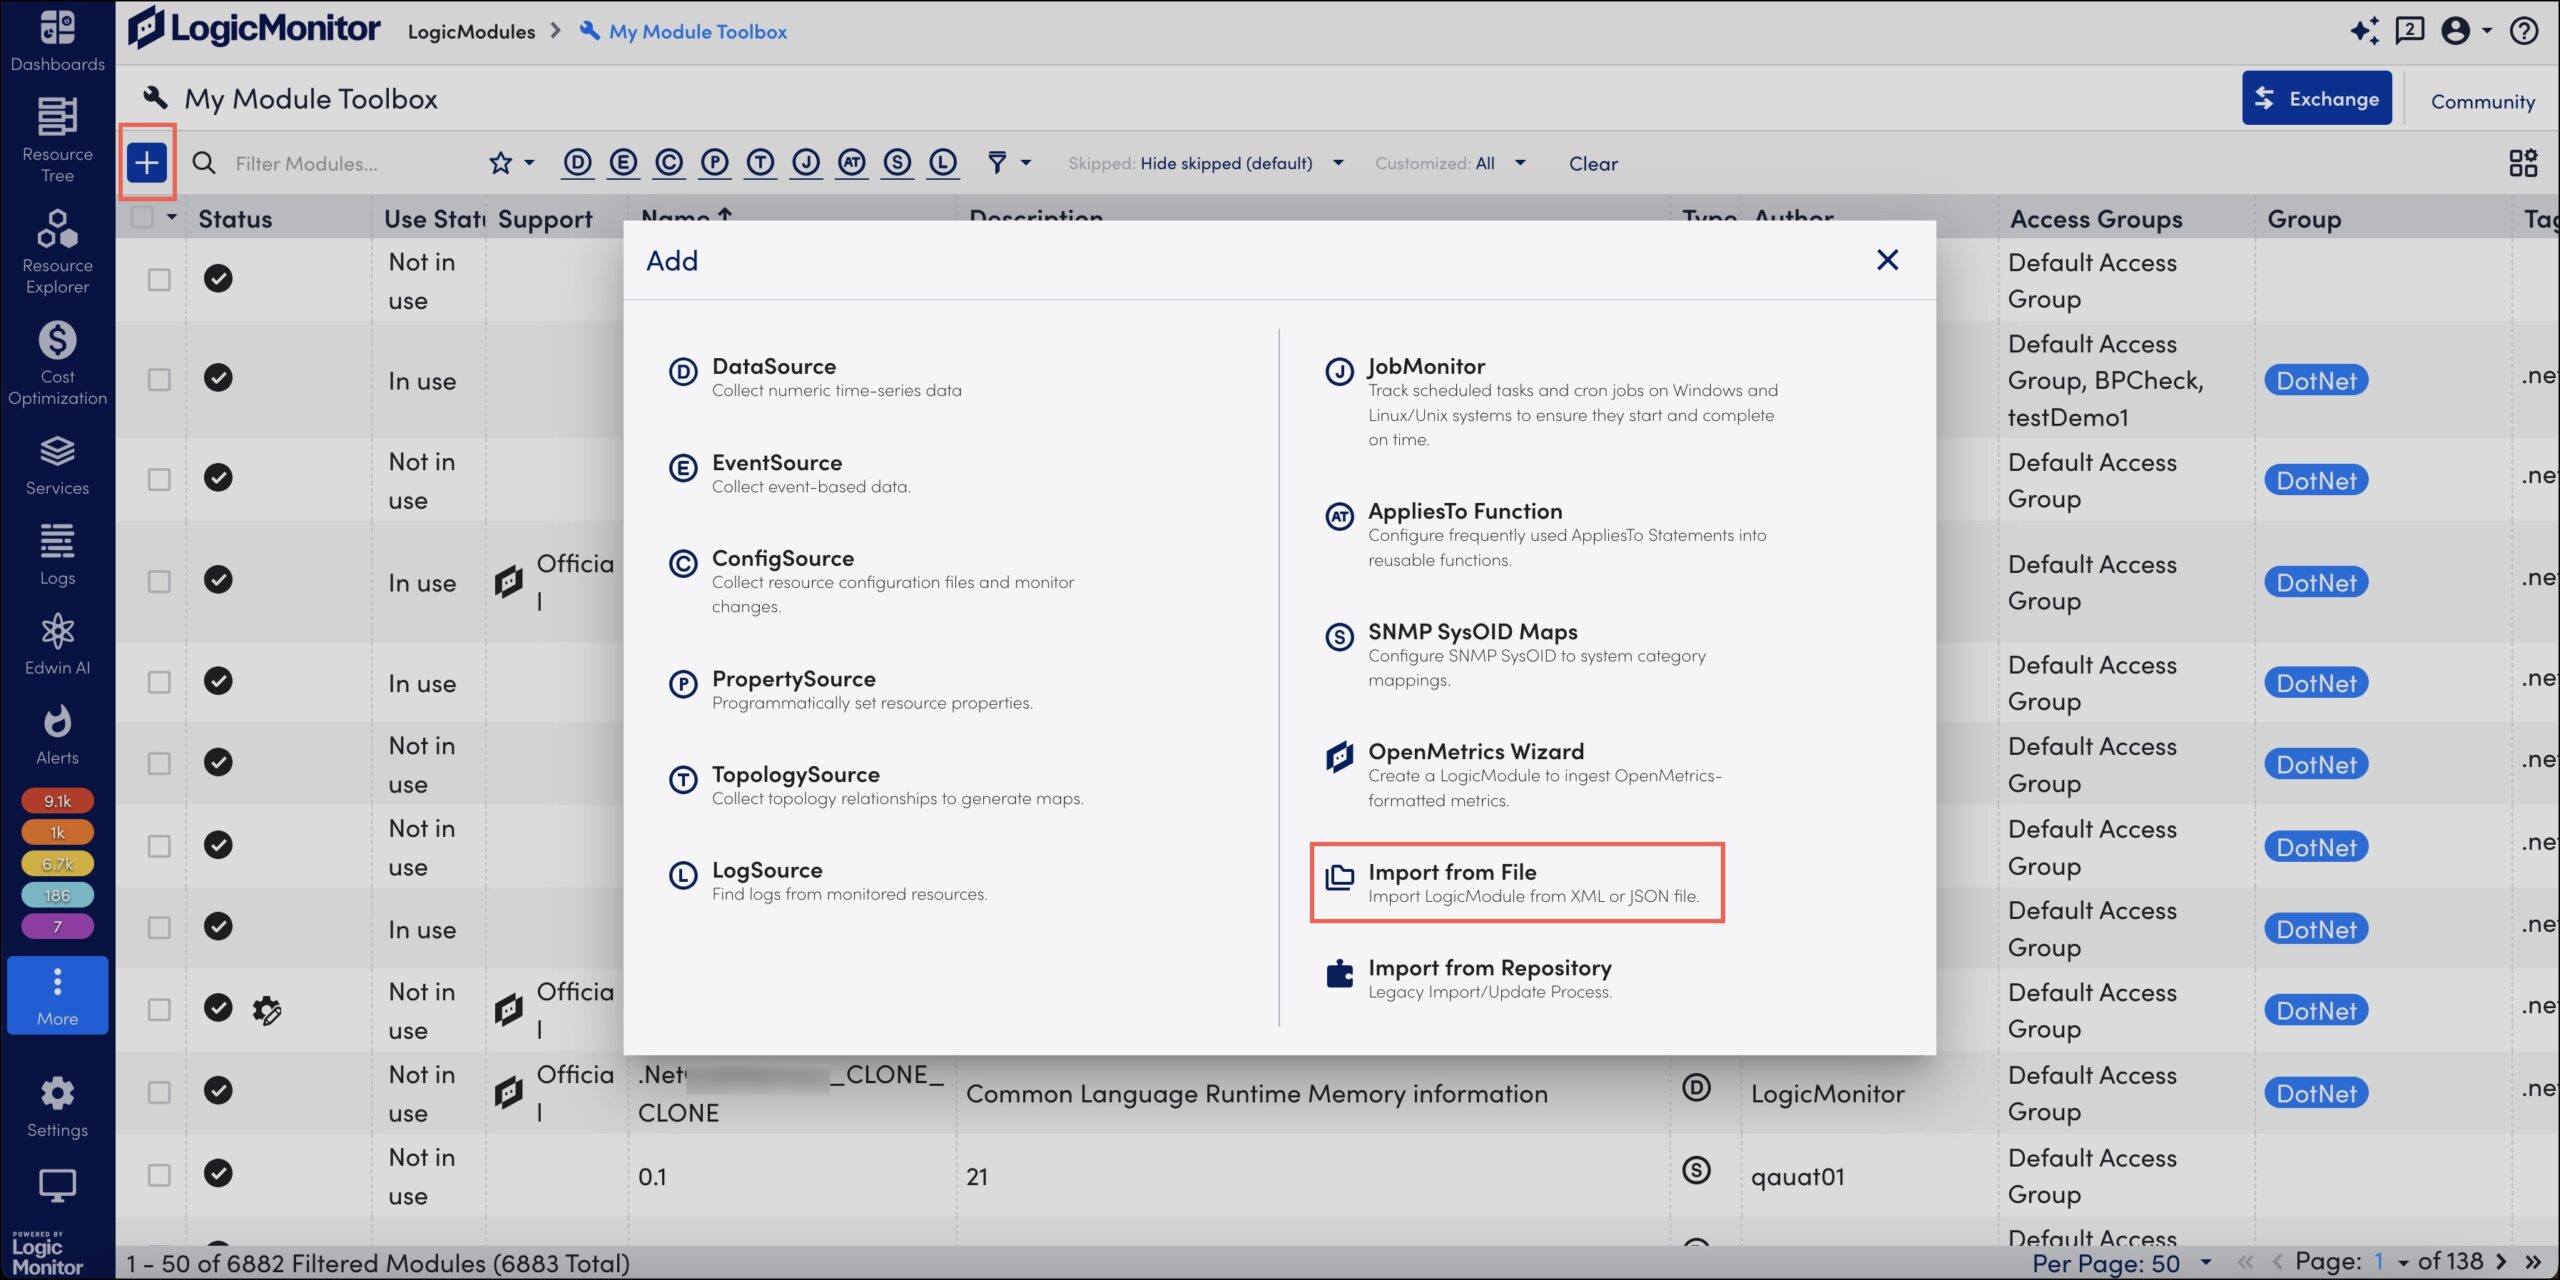
Task: Click the blue plus Add button
Action: click(147, 162)
